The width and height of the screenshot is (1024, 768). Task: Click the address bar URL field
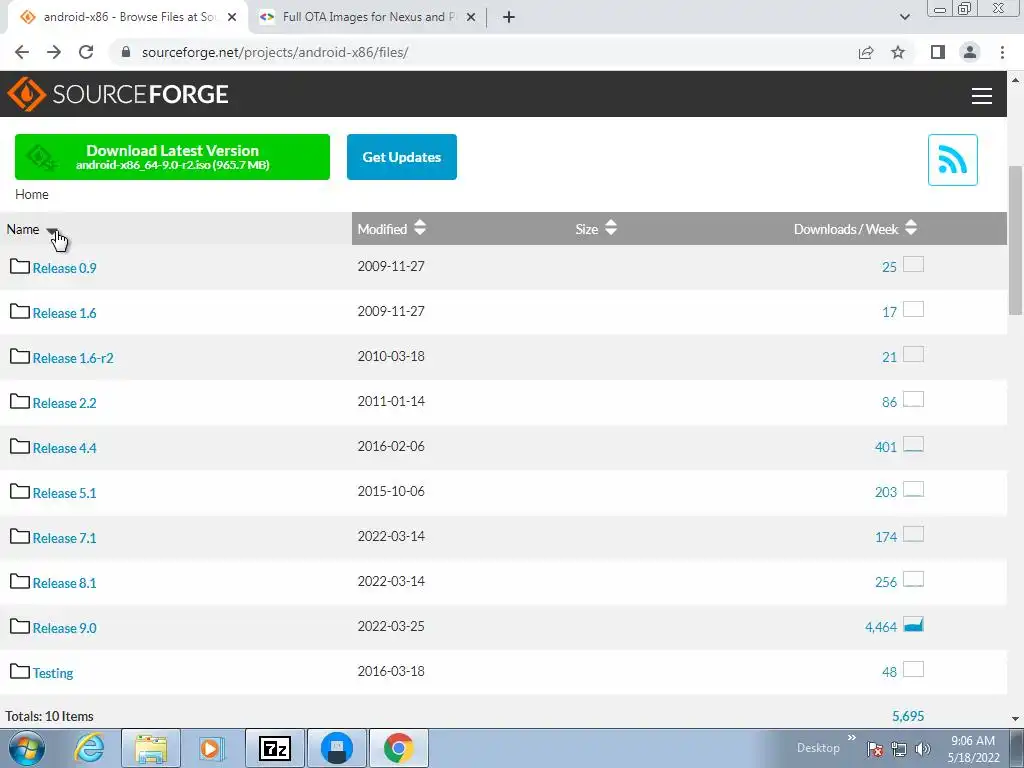click(483, 52)
